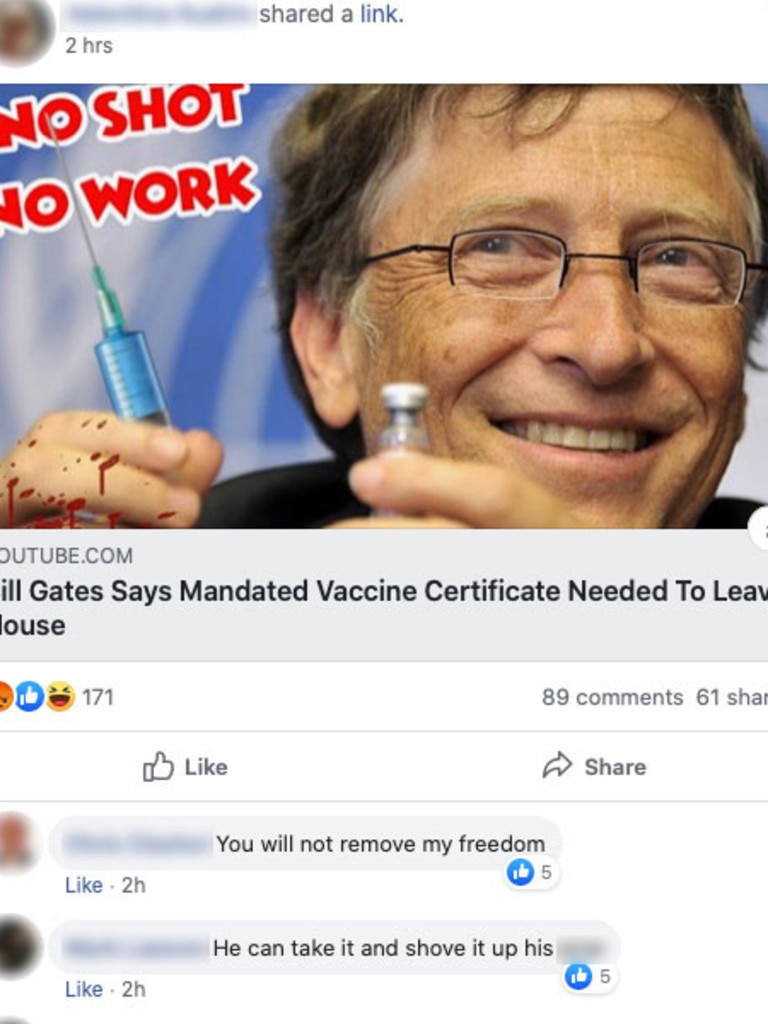
Task: Click like count badge on freedom comment
Action: 531,872
